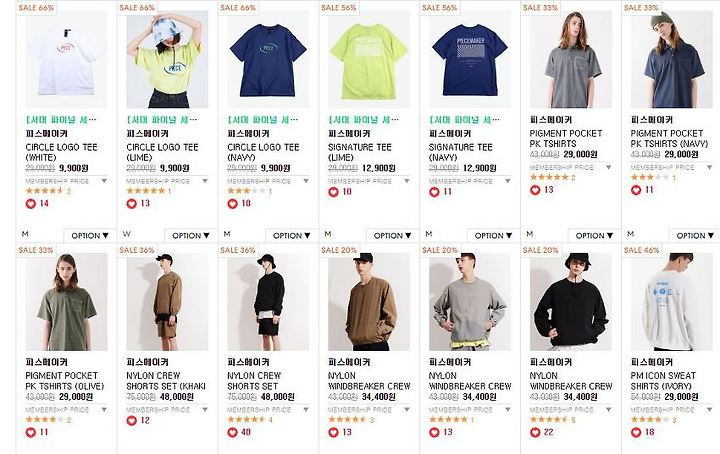The width and height of the screenshot is (720, 454).
Task: Click heart on Pigment Pocket PK Tshirts navy
Action: [636, 190]
